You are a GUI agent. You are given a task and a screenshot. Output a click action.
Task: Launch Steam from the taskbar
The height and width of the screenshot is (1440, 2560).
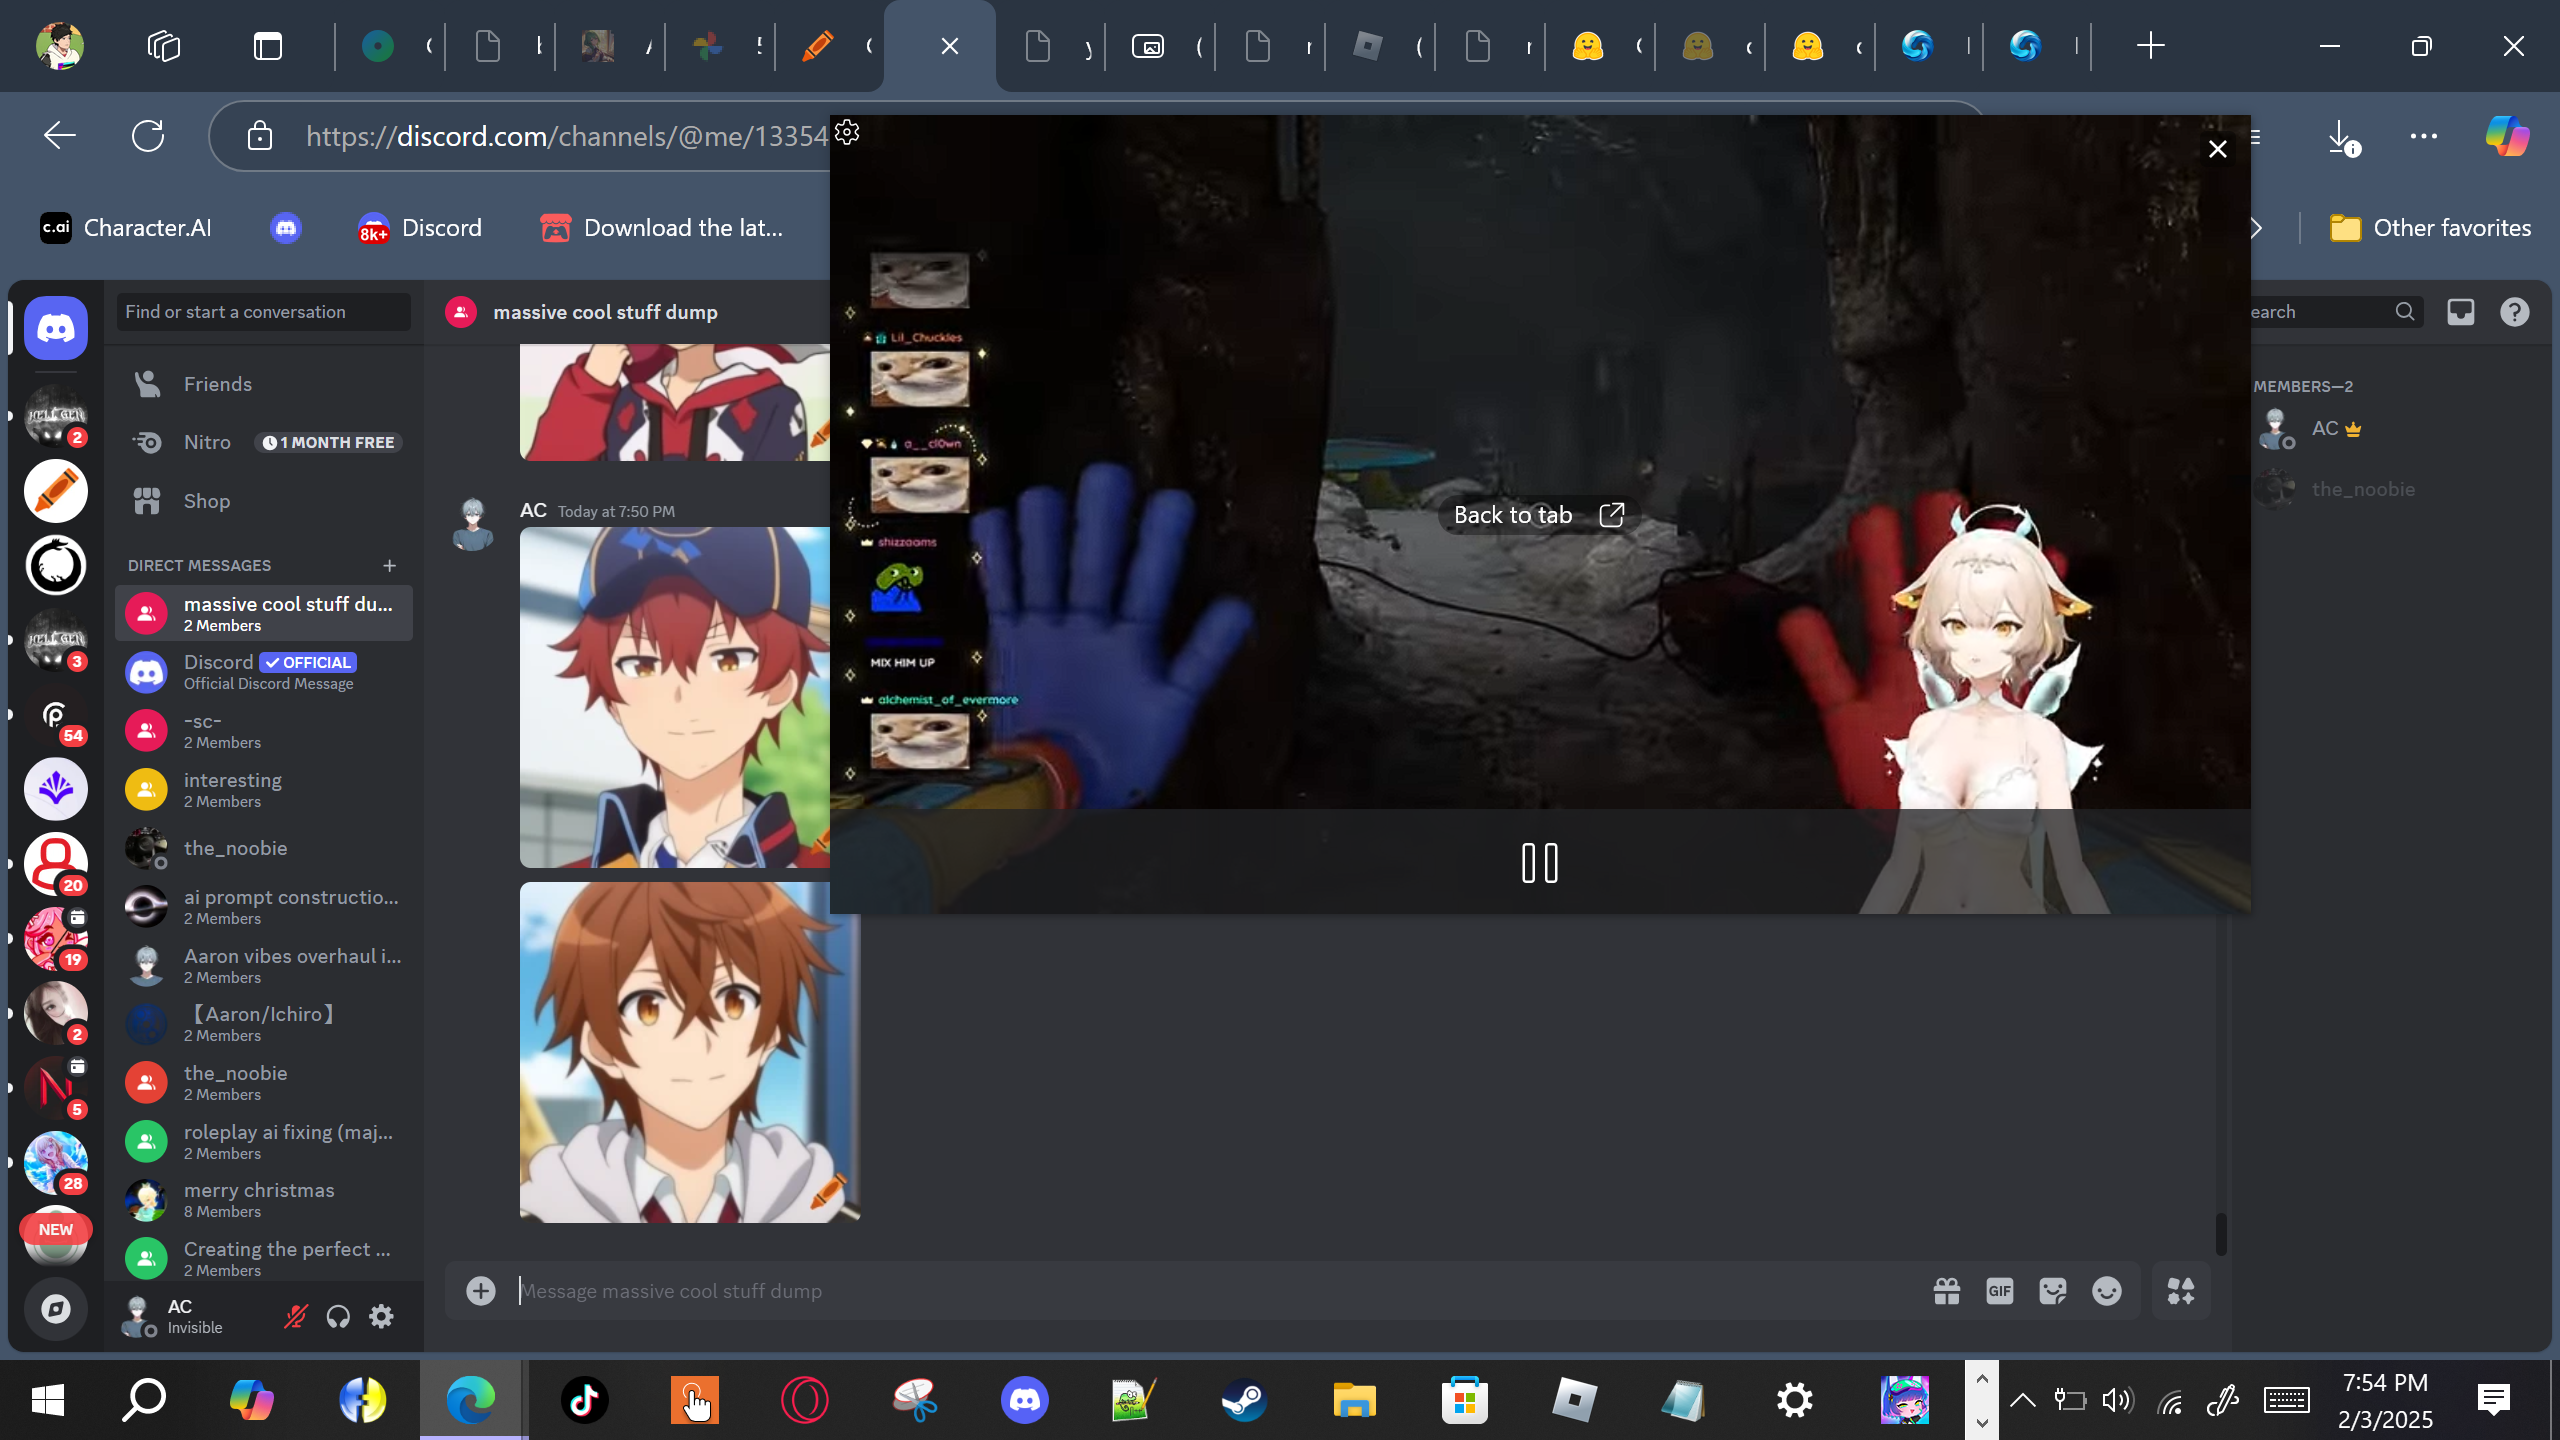click(x=1244, y=1400)
